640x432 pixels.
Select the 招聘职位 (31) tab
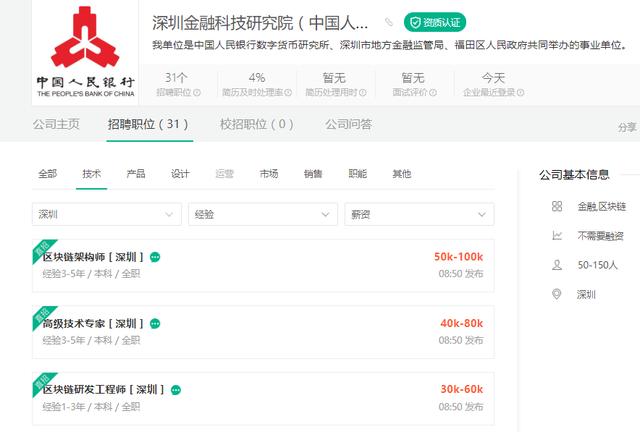148,124
